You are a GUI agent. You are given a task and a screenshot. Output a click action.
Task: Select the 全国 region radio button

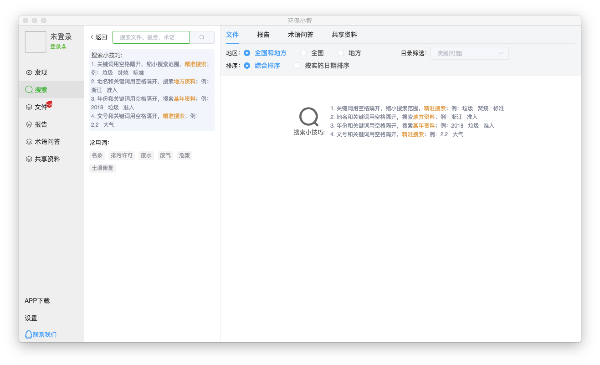coord(304,53)
